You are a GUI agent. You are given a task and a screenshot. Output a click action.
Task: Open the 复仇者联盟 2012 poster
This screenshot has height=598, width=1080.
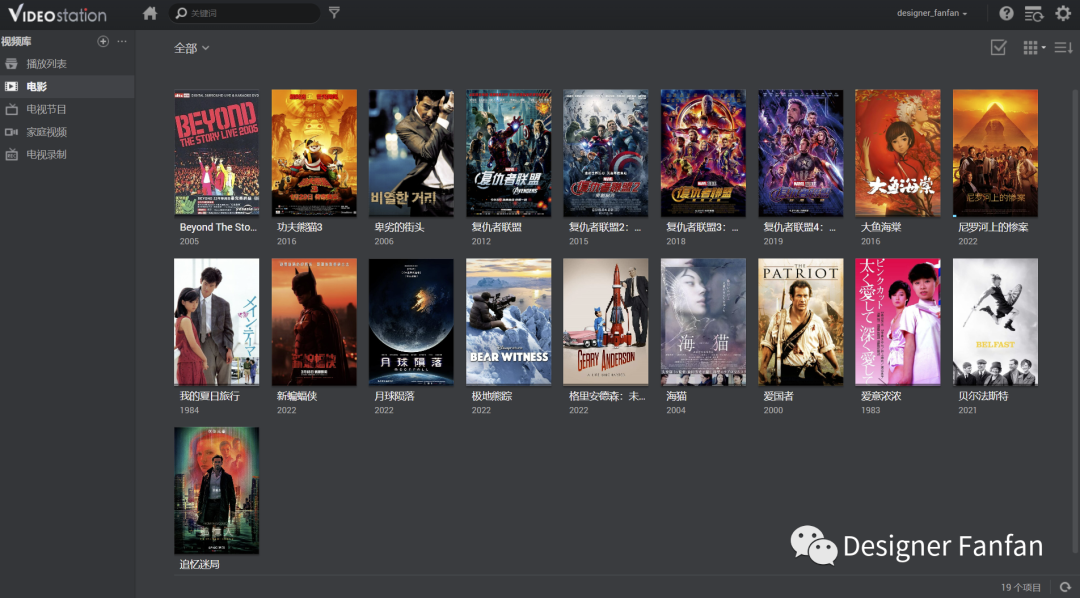point(508,153)
